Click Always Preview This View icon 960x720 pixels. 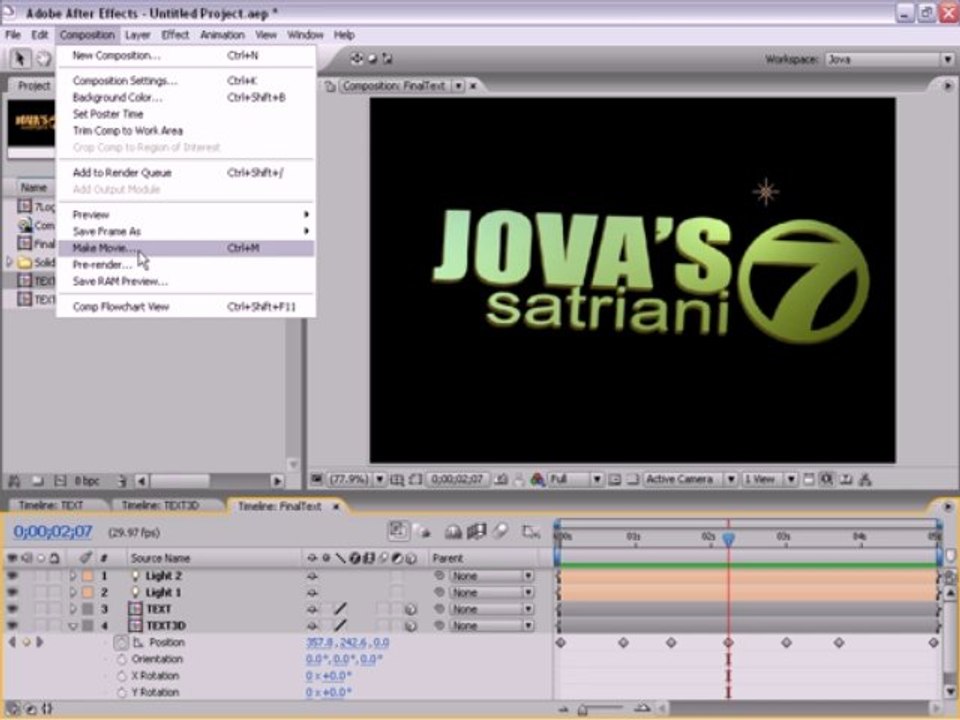pos(316,479)
